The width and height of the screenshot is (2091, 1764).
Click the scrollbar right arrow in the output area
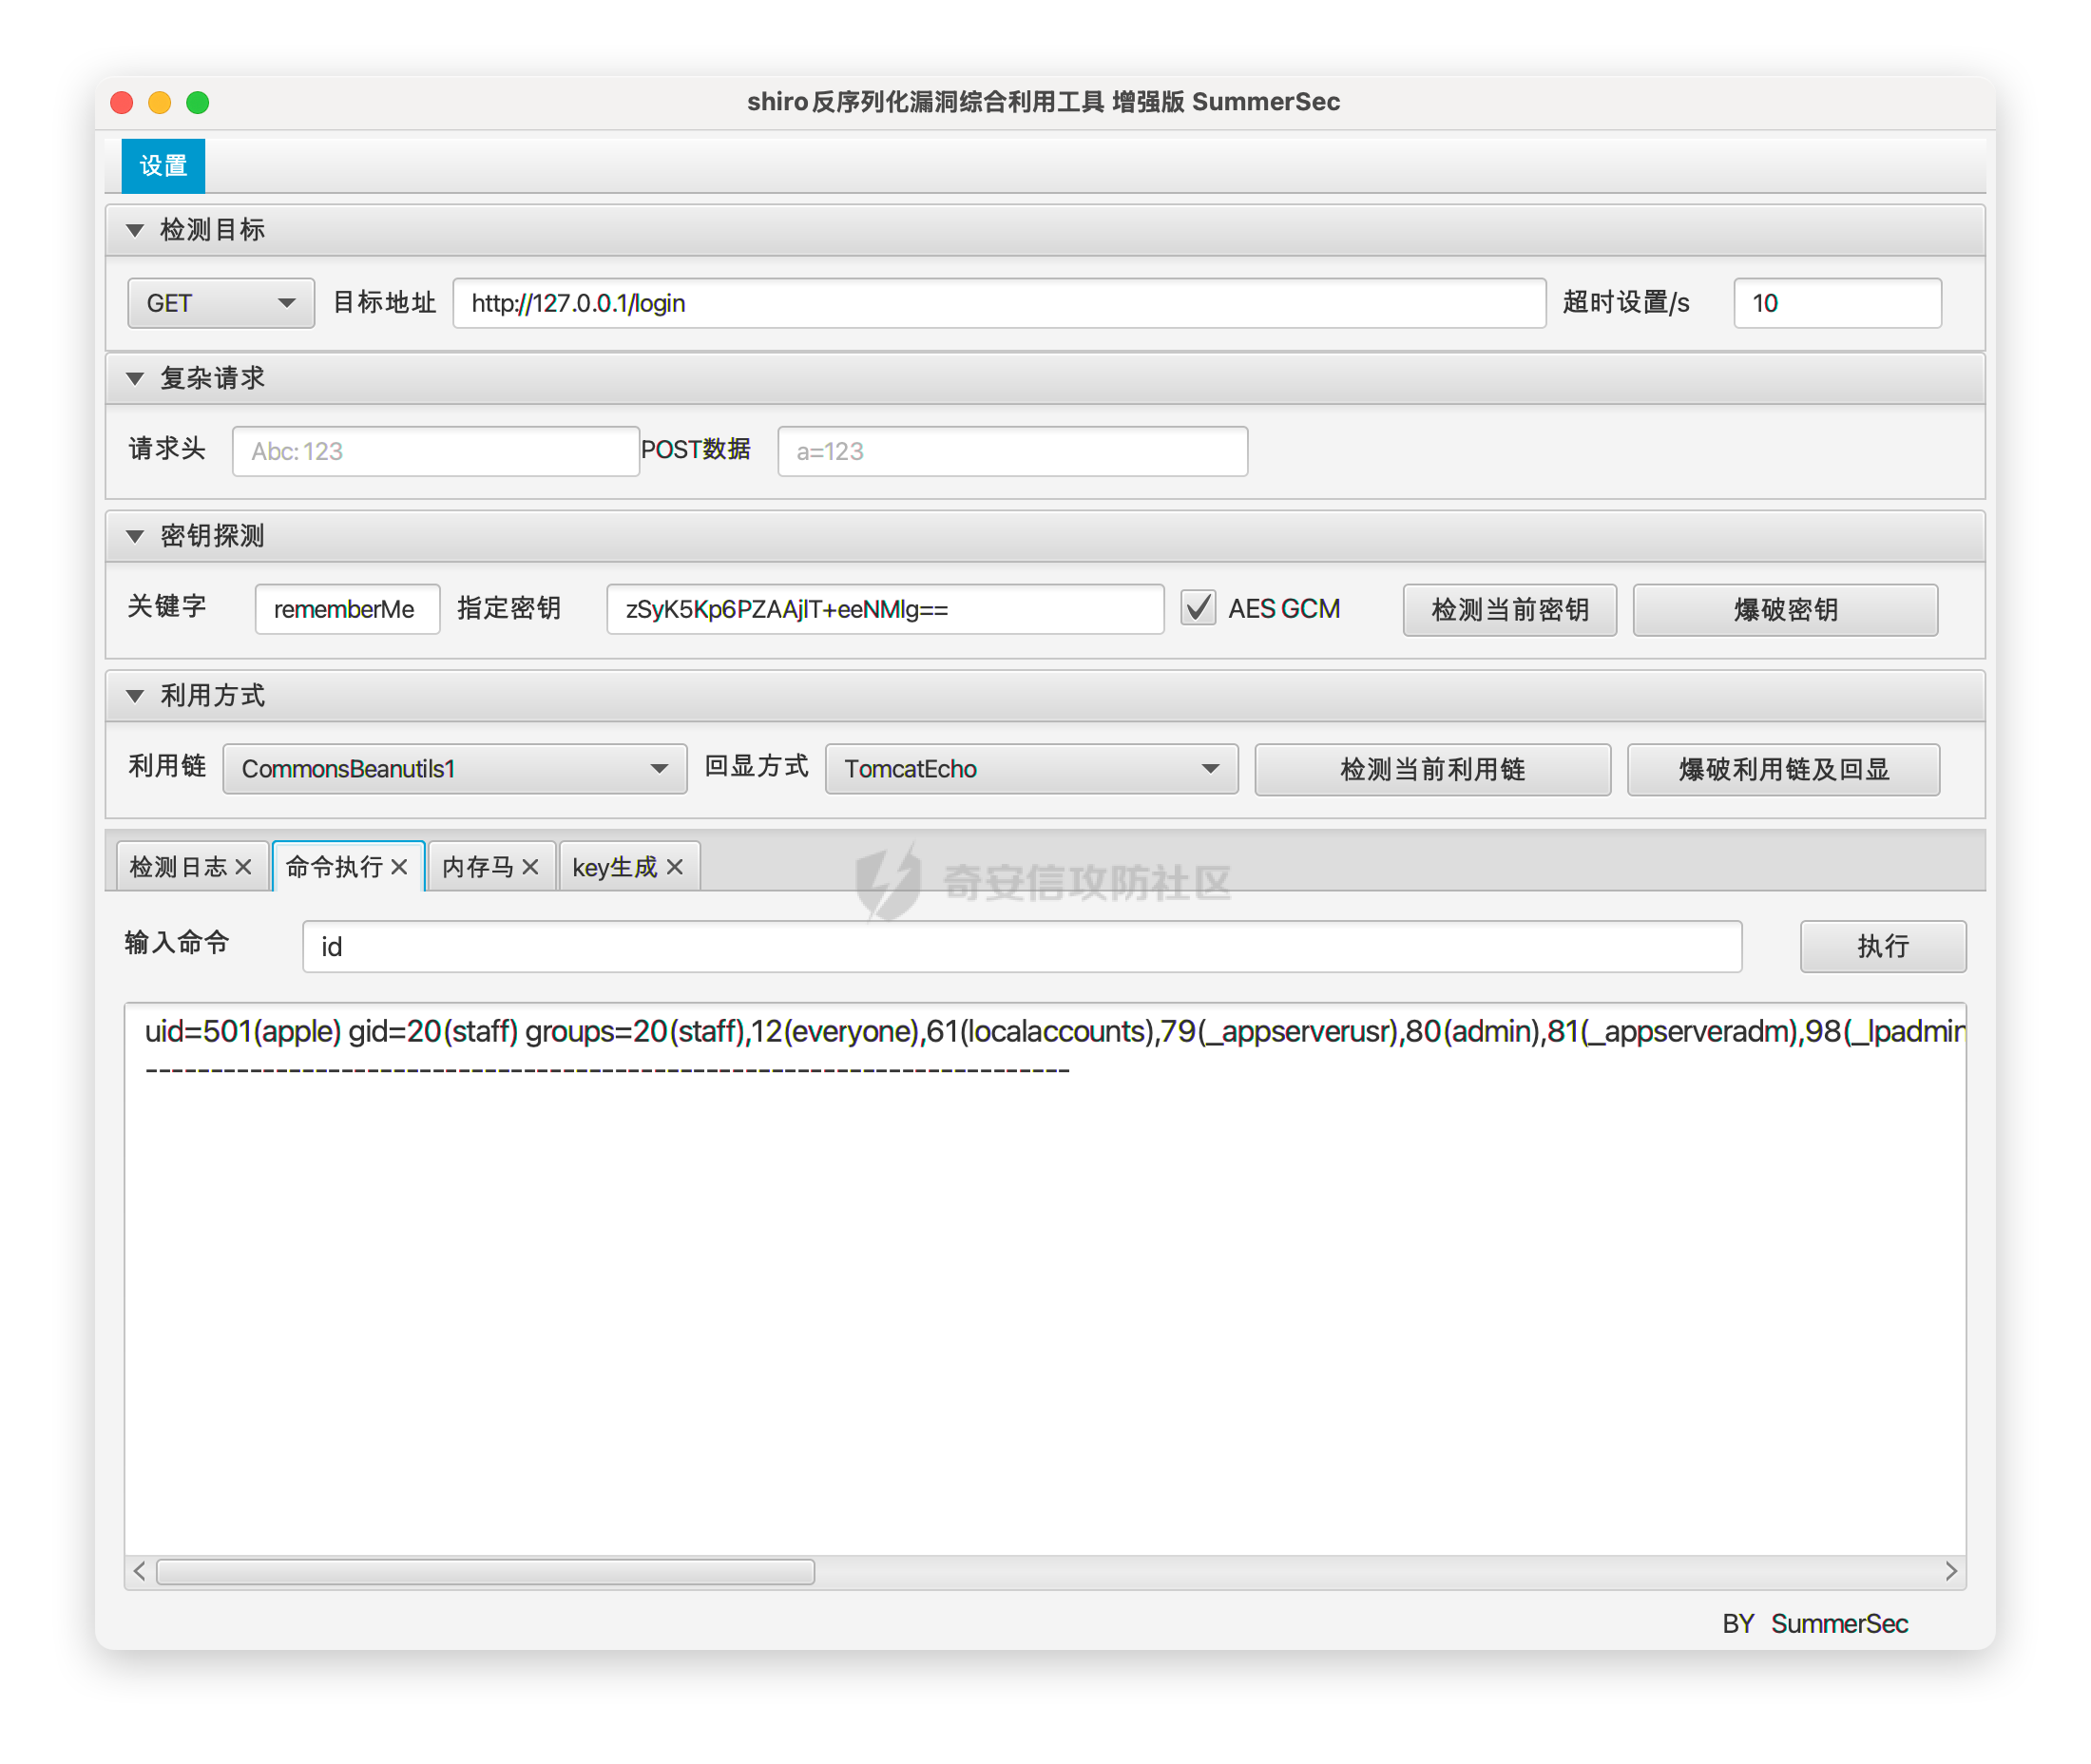pos(1950,1571)
